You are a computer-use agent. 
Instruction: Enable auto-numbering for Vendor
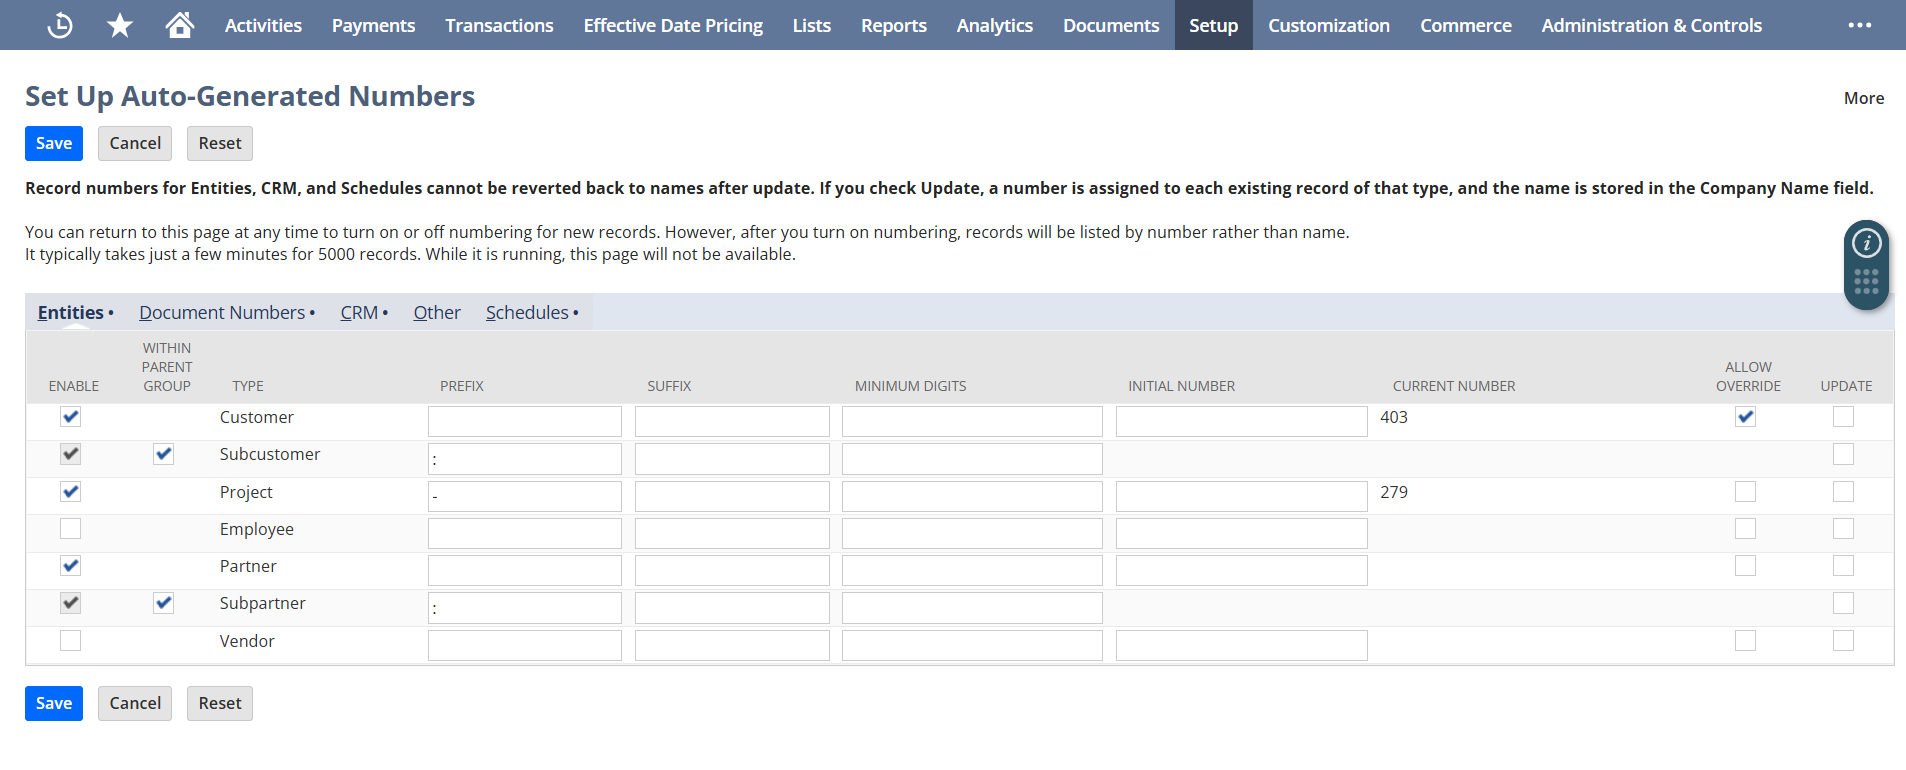tap(70, 641)
